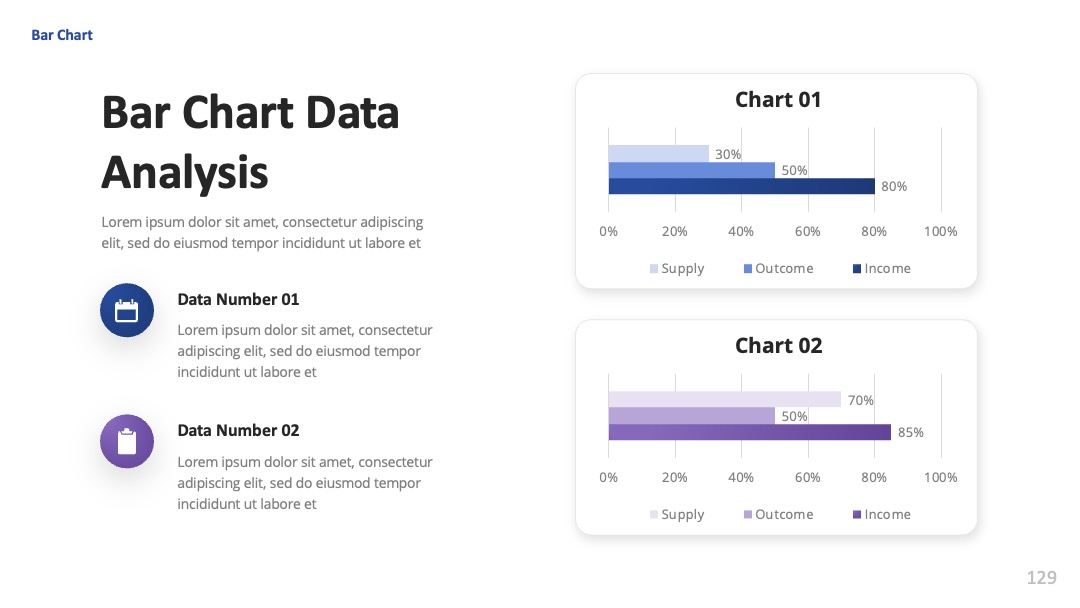Viewport: 1080px width, 608px height.
Task: Click the Bar Chart header label
Action: (62, 35)
